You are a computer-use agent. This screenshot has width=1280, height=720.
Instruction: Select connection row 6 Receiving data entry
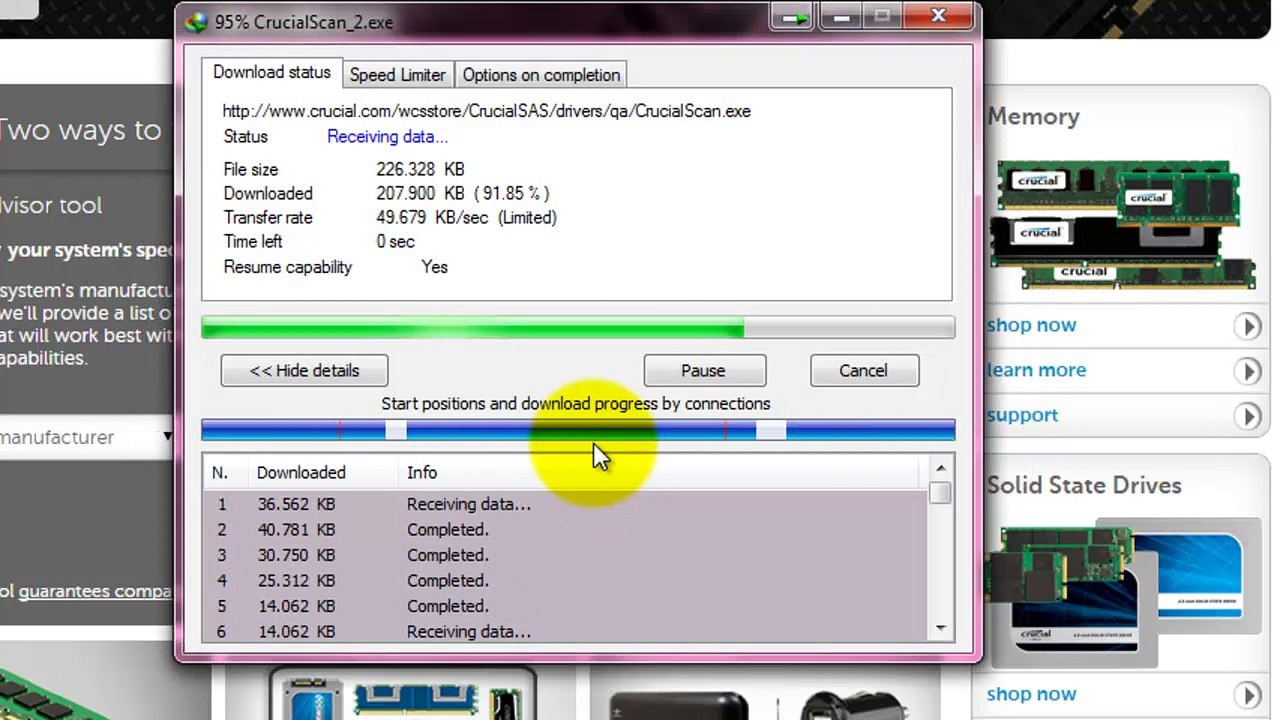(565, 631)
